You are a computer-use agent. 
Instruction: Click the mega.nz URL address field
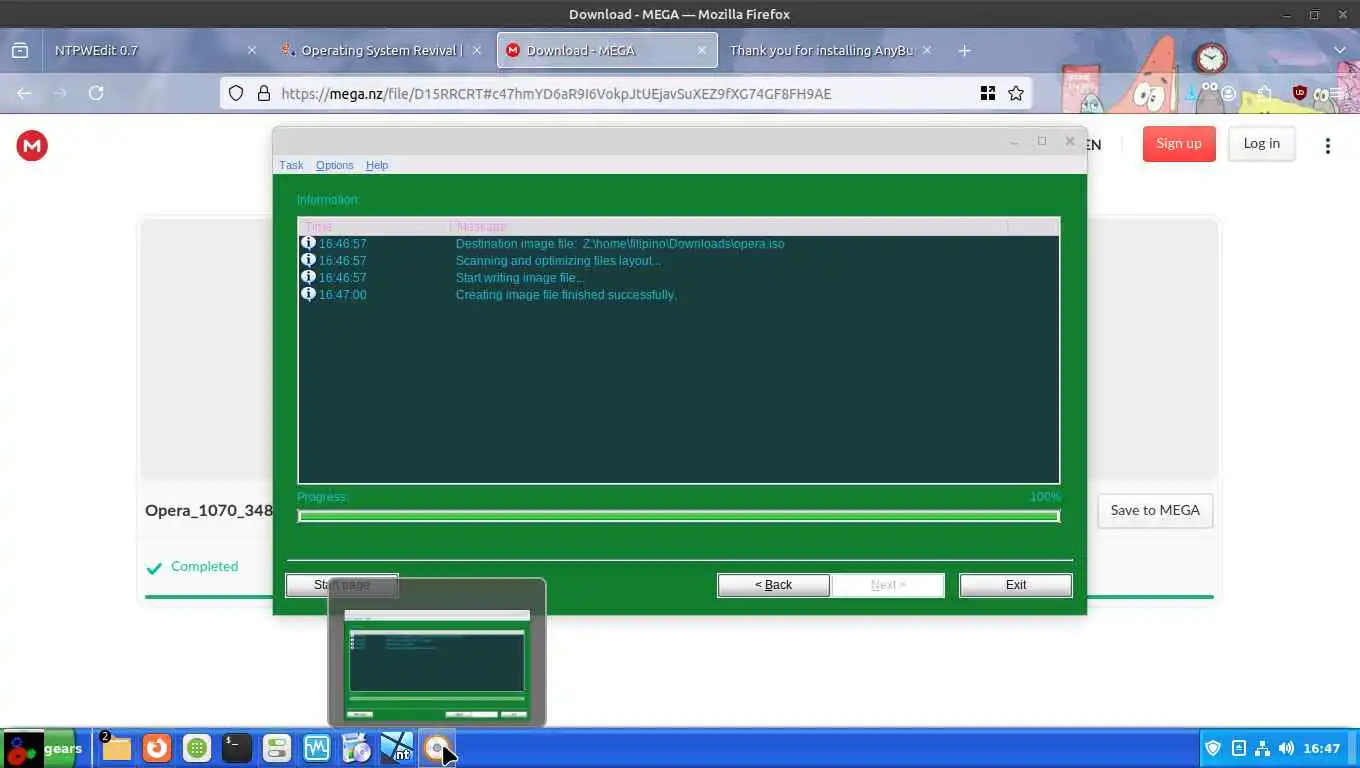pyautogui.click(x=625, y=93)
